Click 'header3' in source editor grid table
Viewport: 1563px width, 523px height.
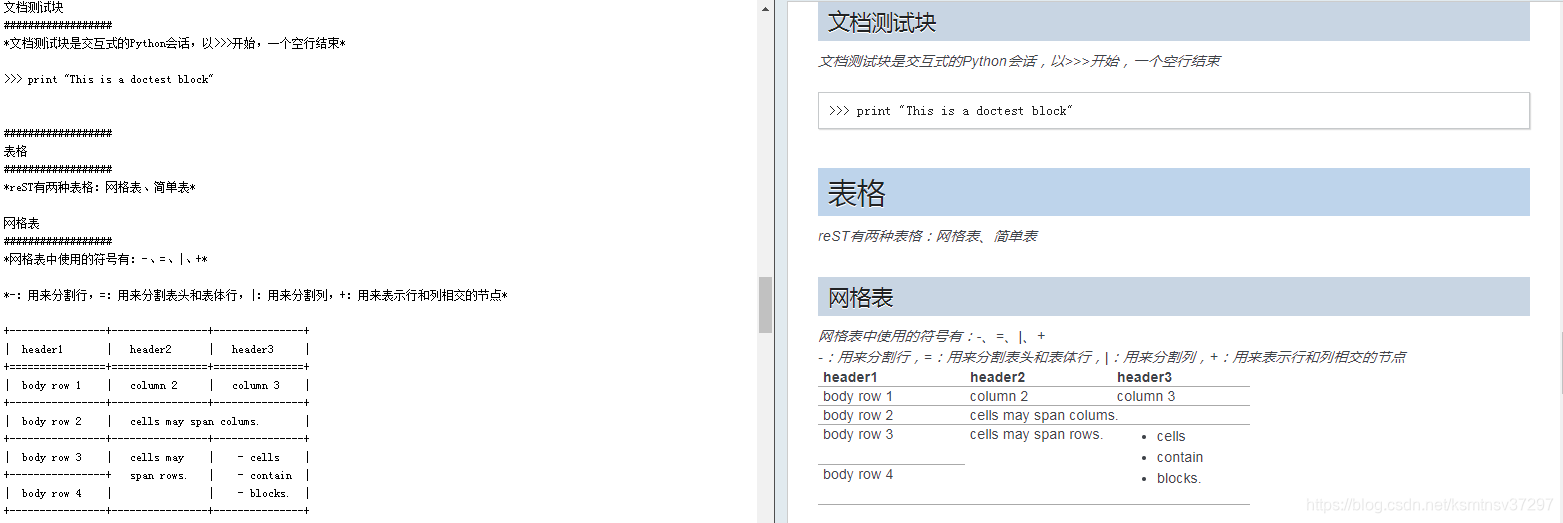tap(252, 349)
